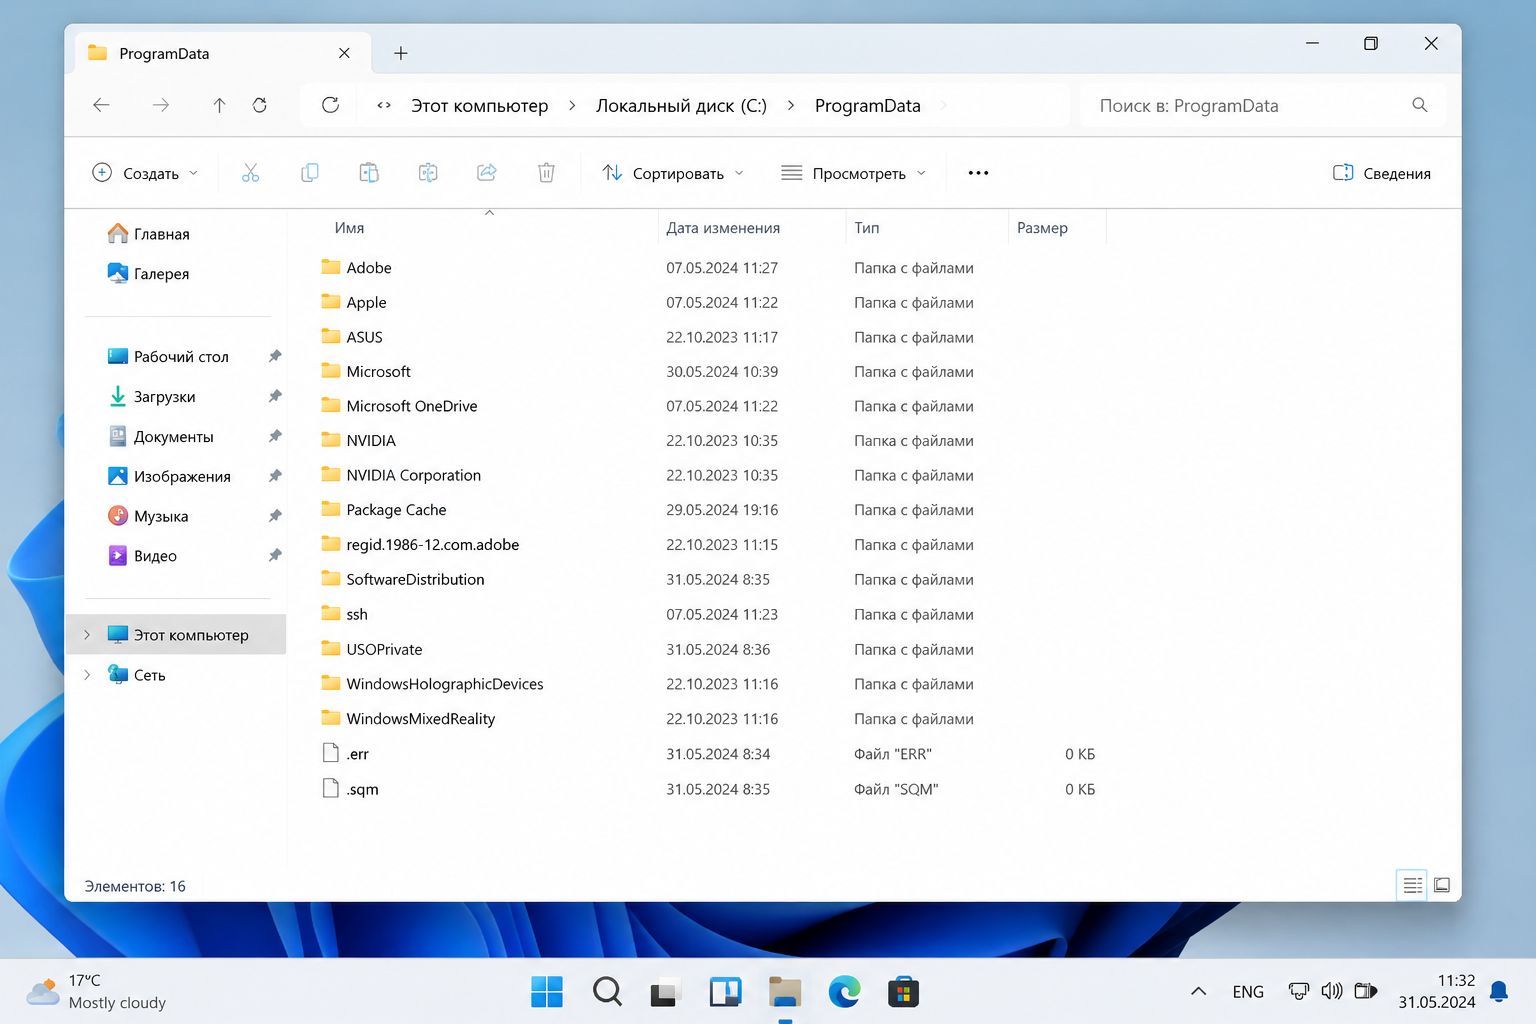This screenshot has height=1024, width=1536.
Task: Click the ENG language indicator
Action: click(1248, 991)
